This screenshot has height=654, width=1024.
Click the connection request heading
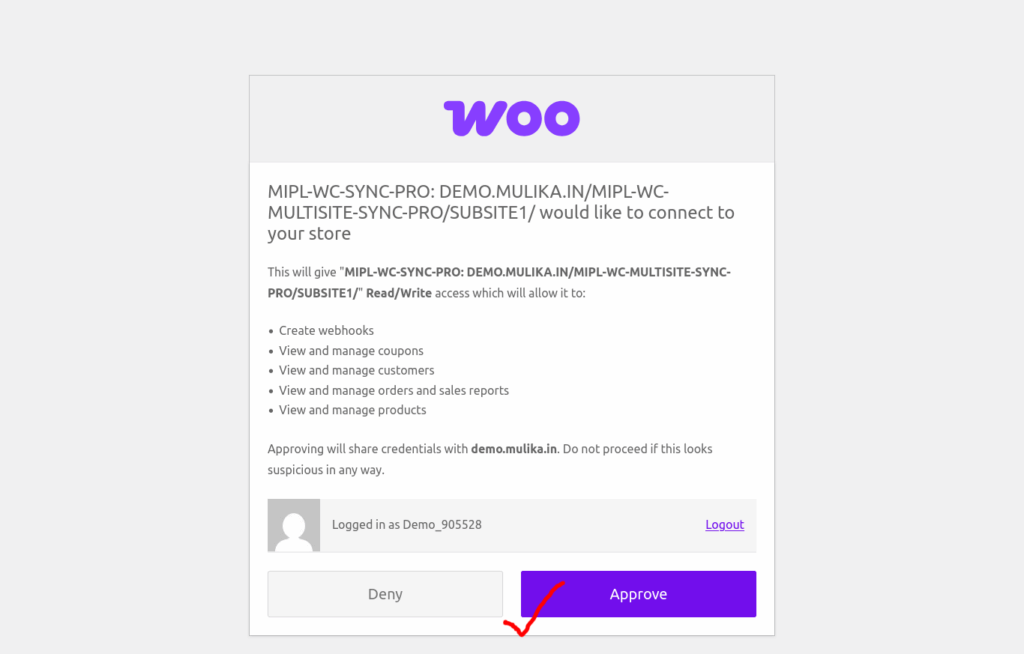(x=501, y=212)
